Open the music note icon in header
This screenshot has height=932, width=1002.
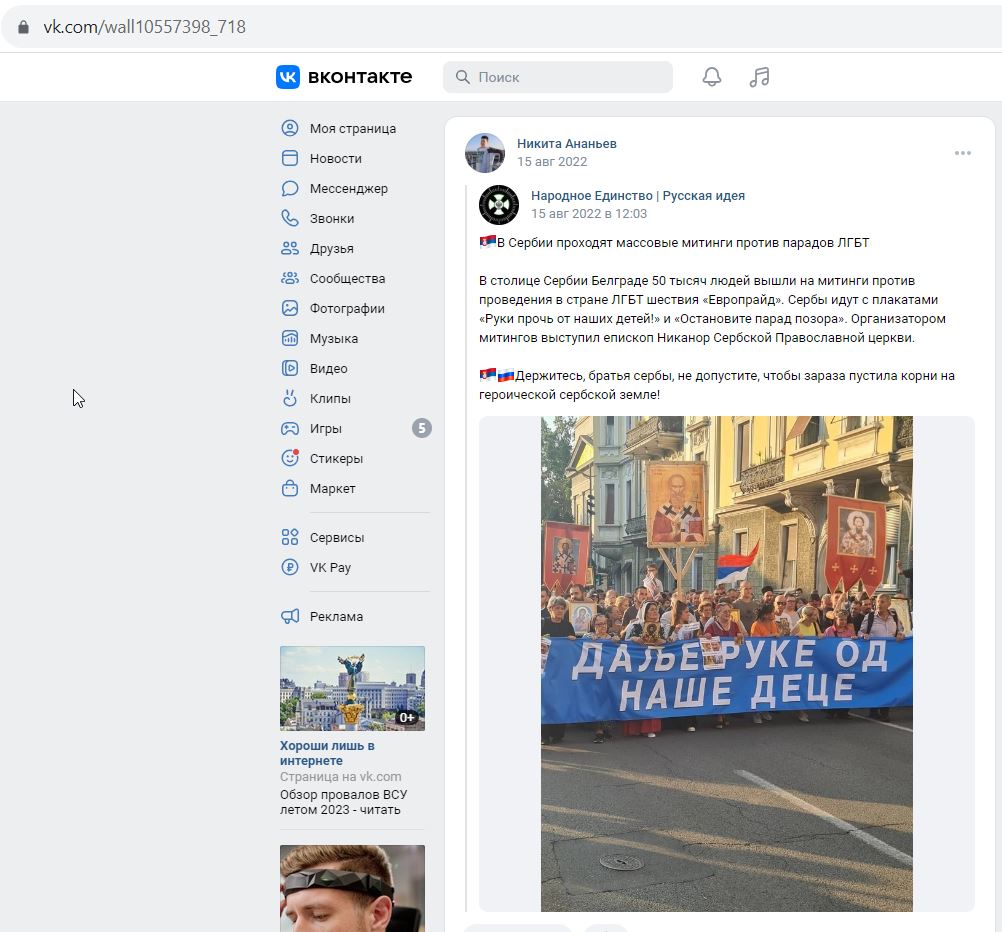(759, 77)
